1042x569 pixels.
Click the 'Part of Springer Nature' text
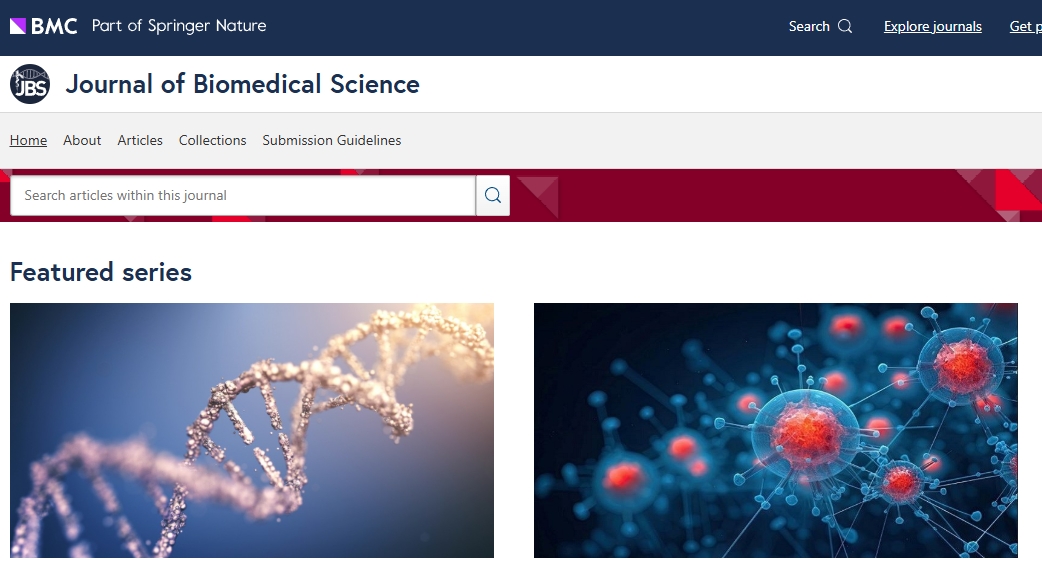click(x=179, y=26)
